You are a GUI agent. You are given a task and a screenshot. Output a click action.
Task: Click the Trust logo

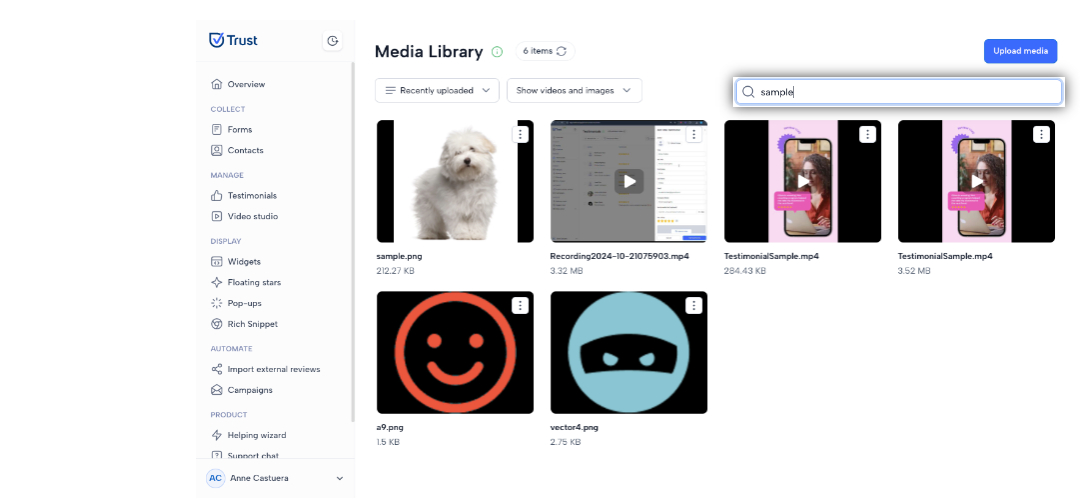click(x=233, y=40)
